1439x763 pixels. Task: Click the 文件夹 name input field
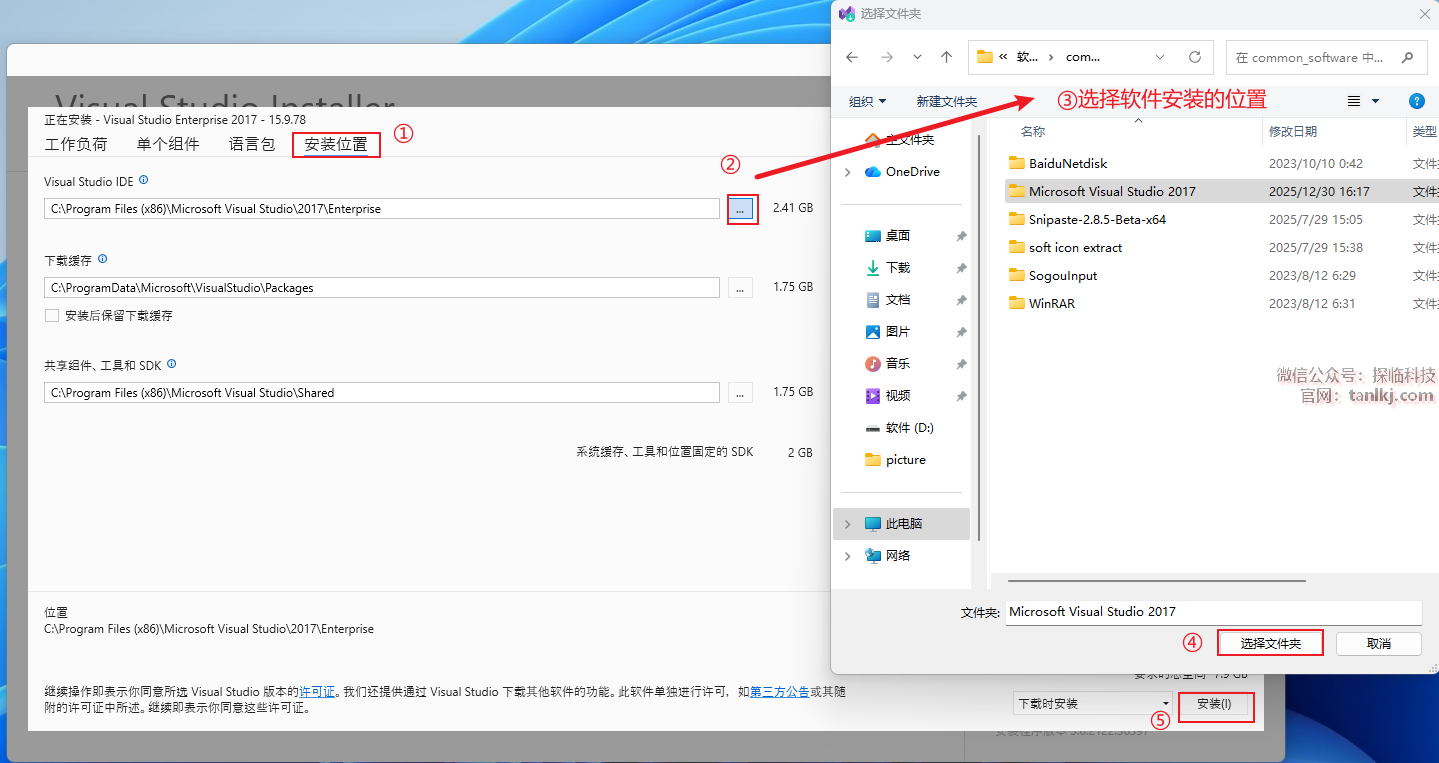(x=1212, y=612)
